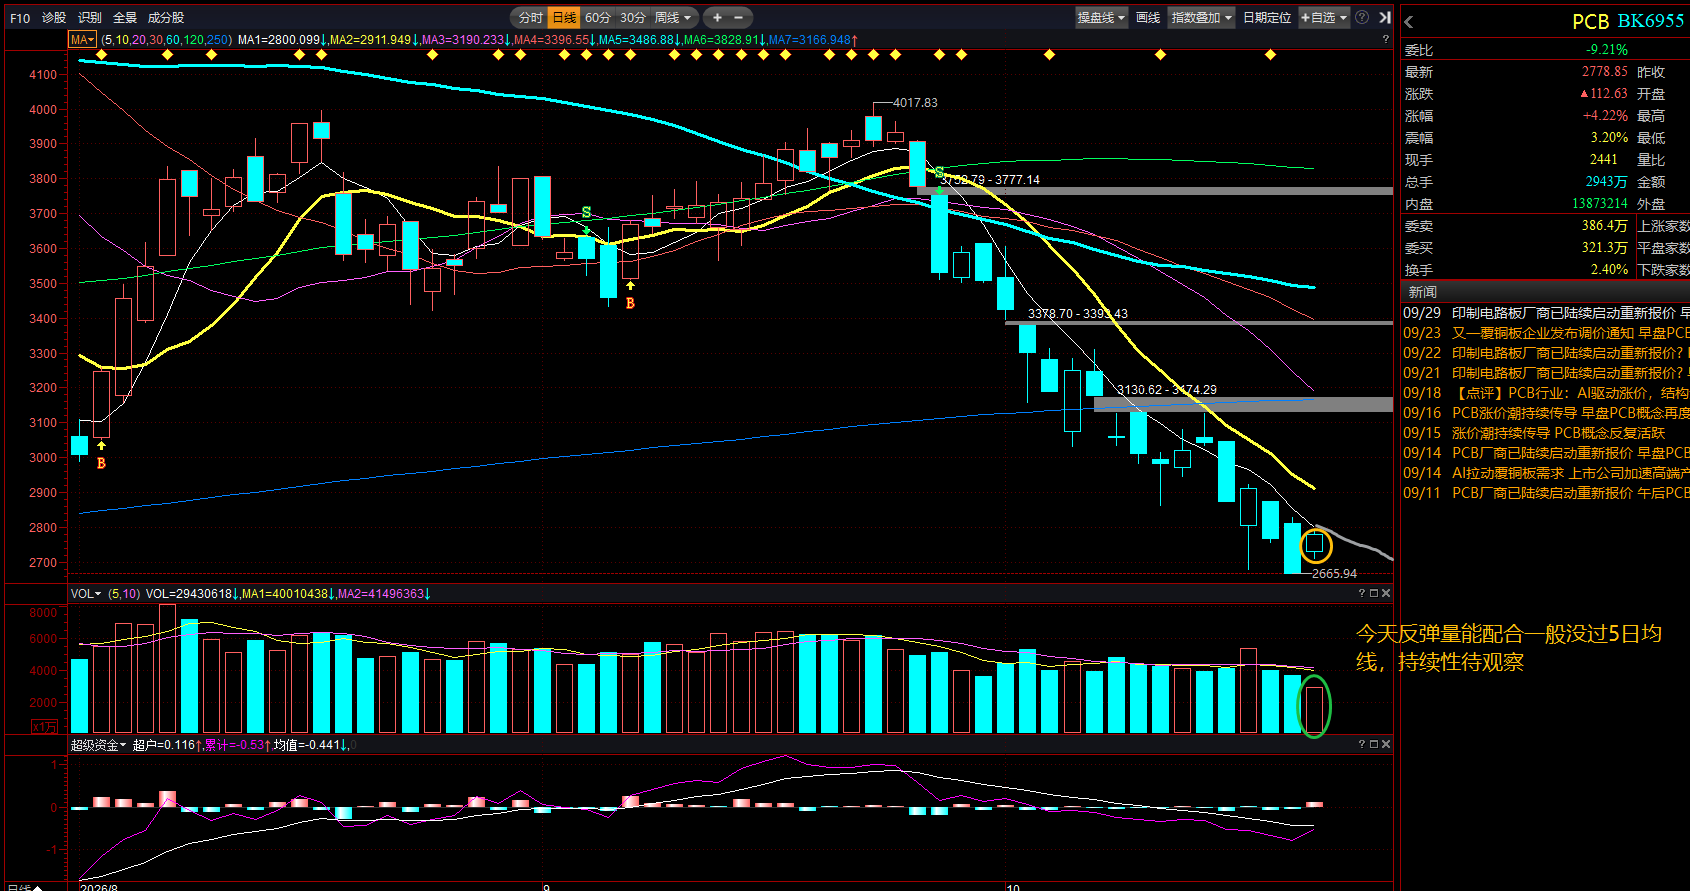Open the F10 menu
The height and width of the screenshot is (891, 1690).
[x=20, y=18]
